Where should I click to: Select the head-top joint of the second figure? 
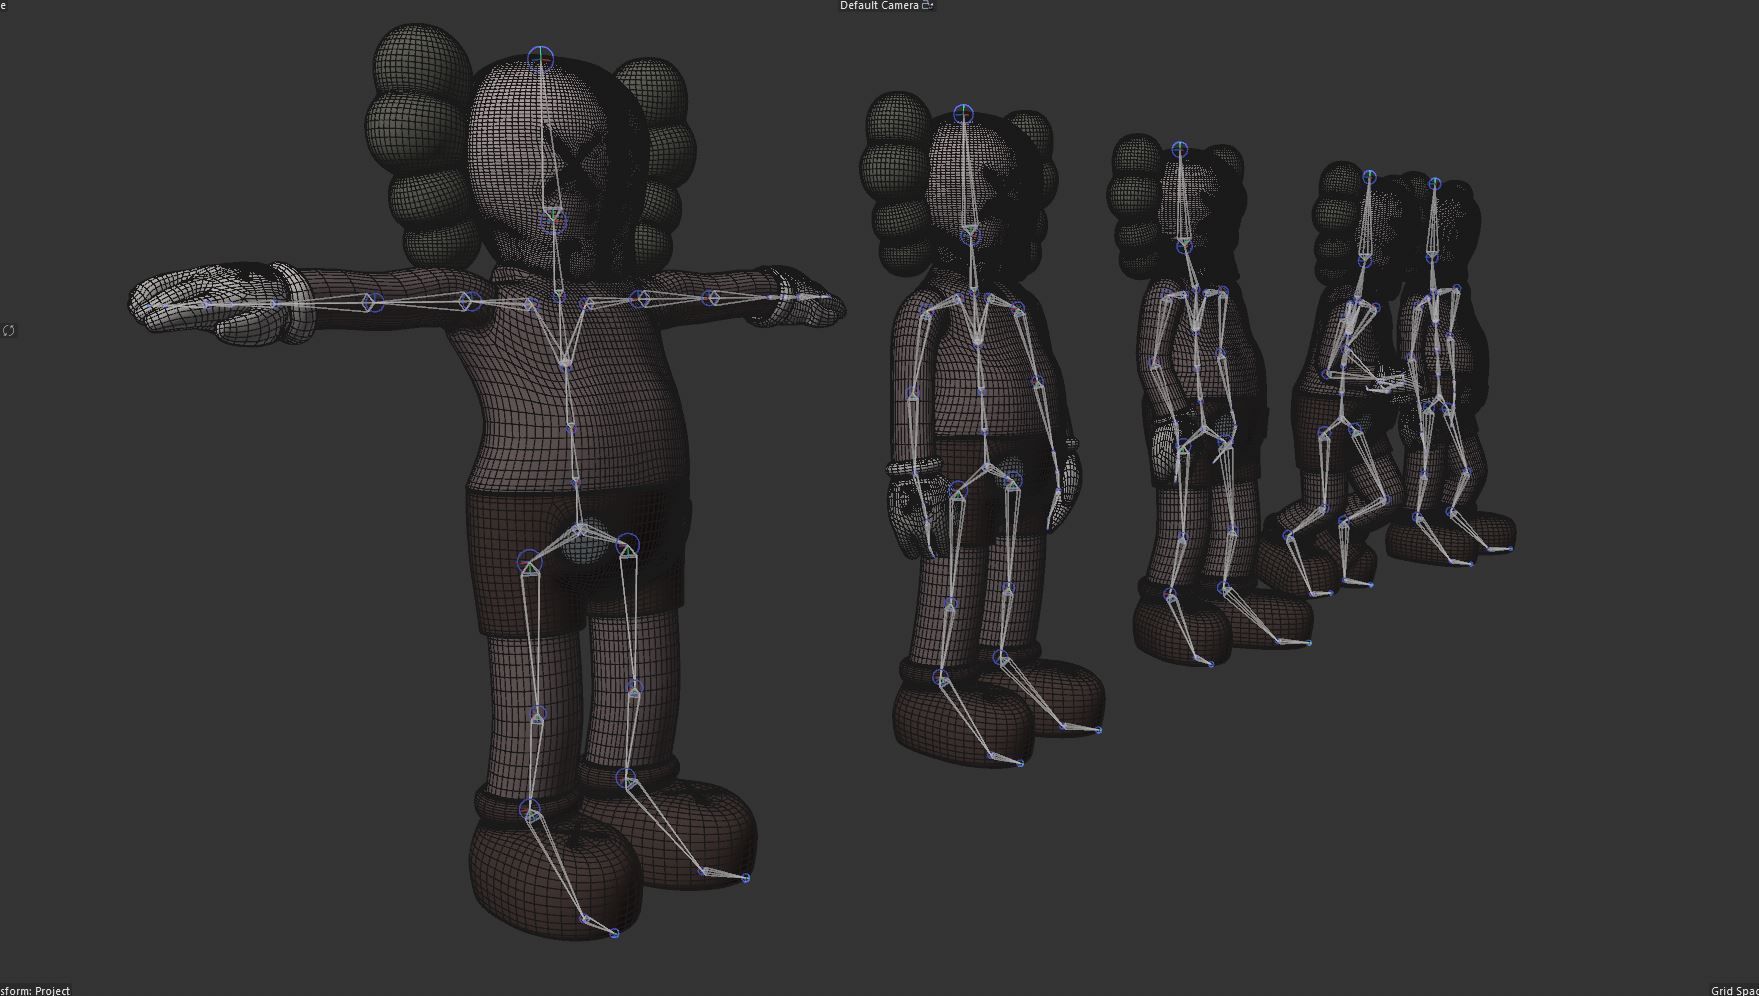pos(963,113)
